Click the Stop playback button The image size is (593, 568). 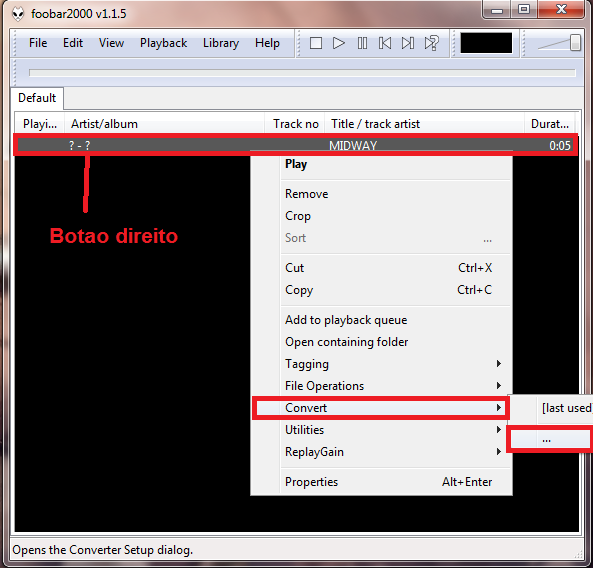coord(316,43)
